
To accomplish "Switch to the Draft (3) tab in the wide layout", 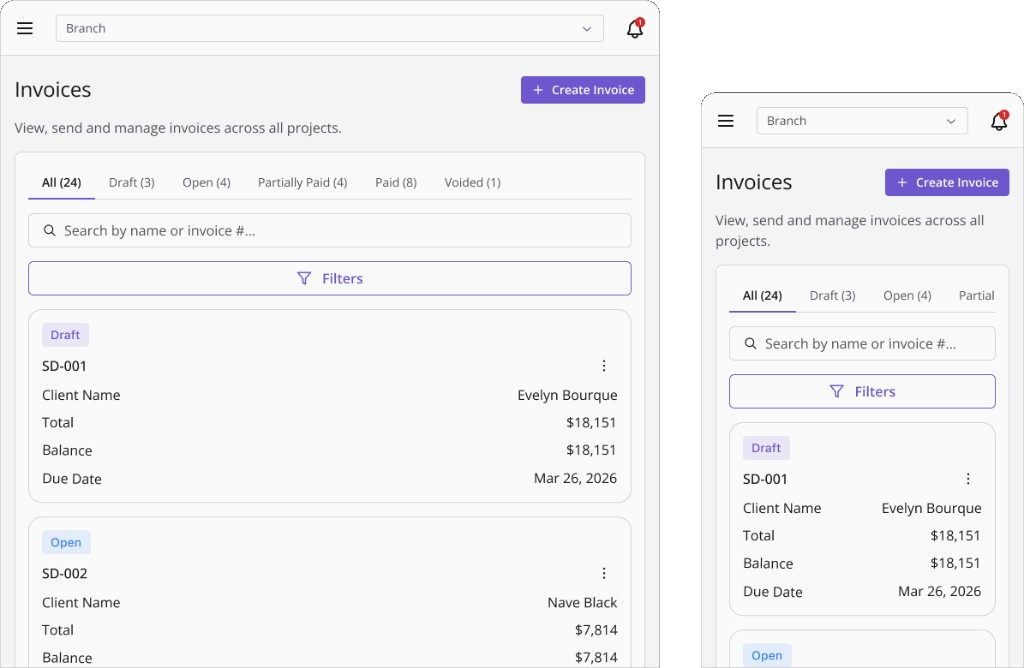I will pos(132,183).
